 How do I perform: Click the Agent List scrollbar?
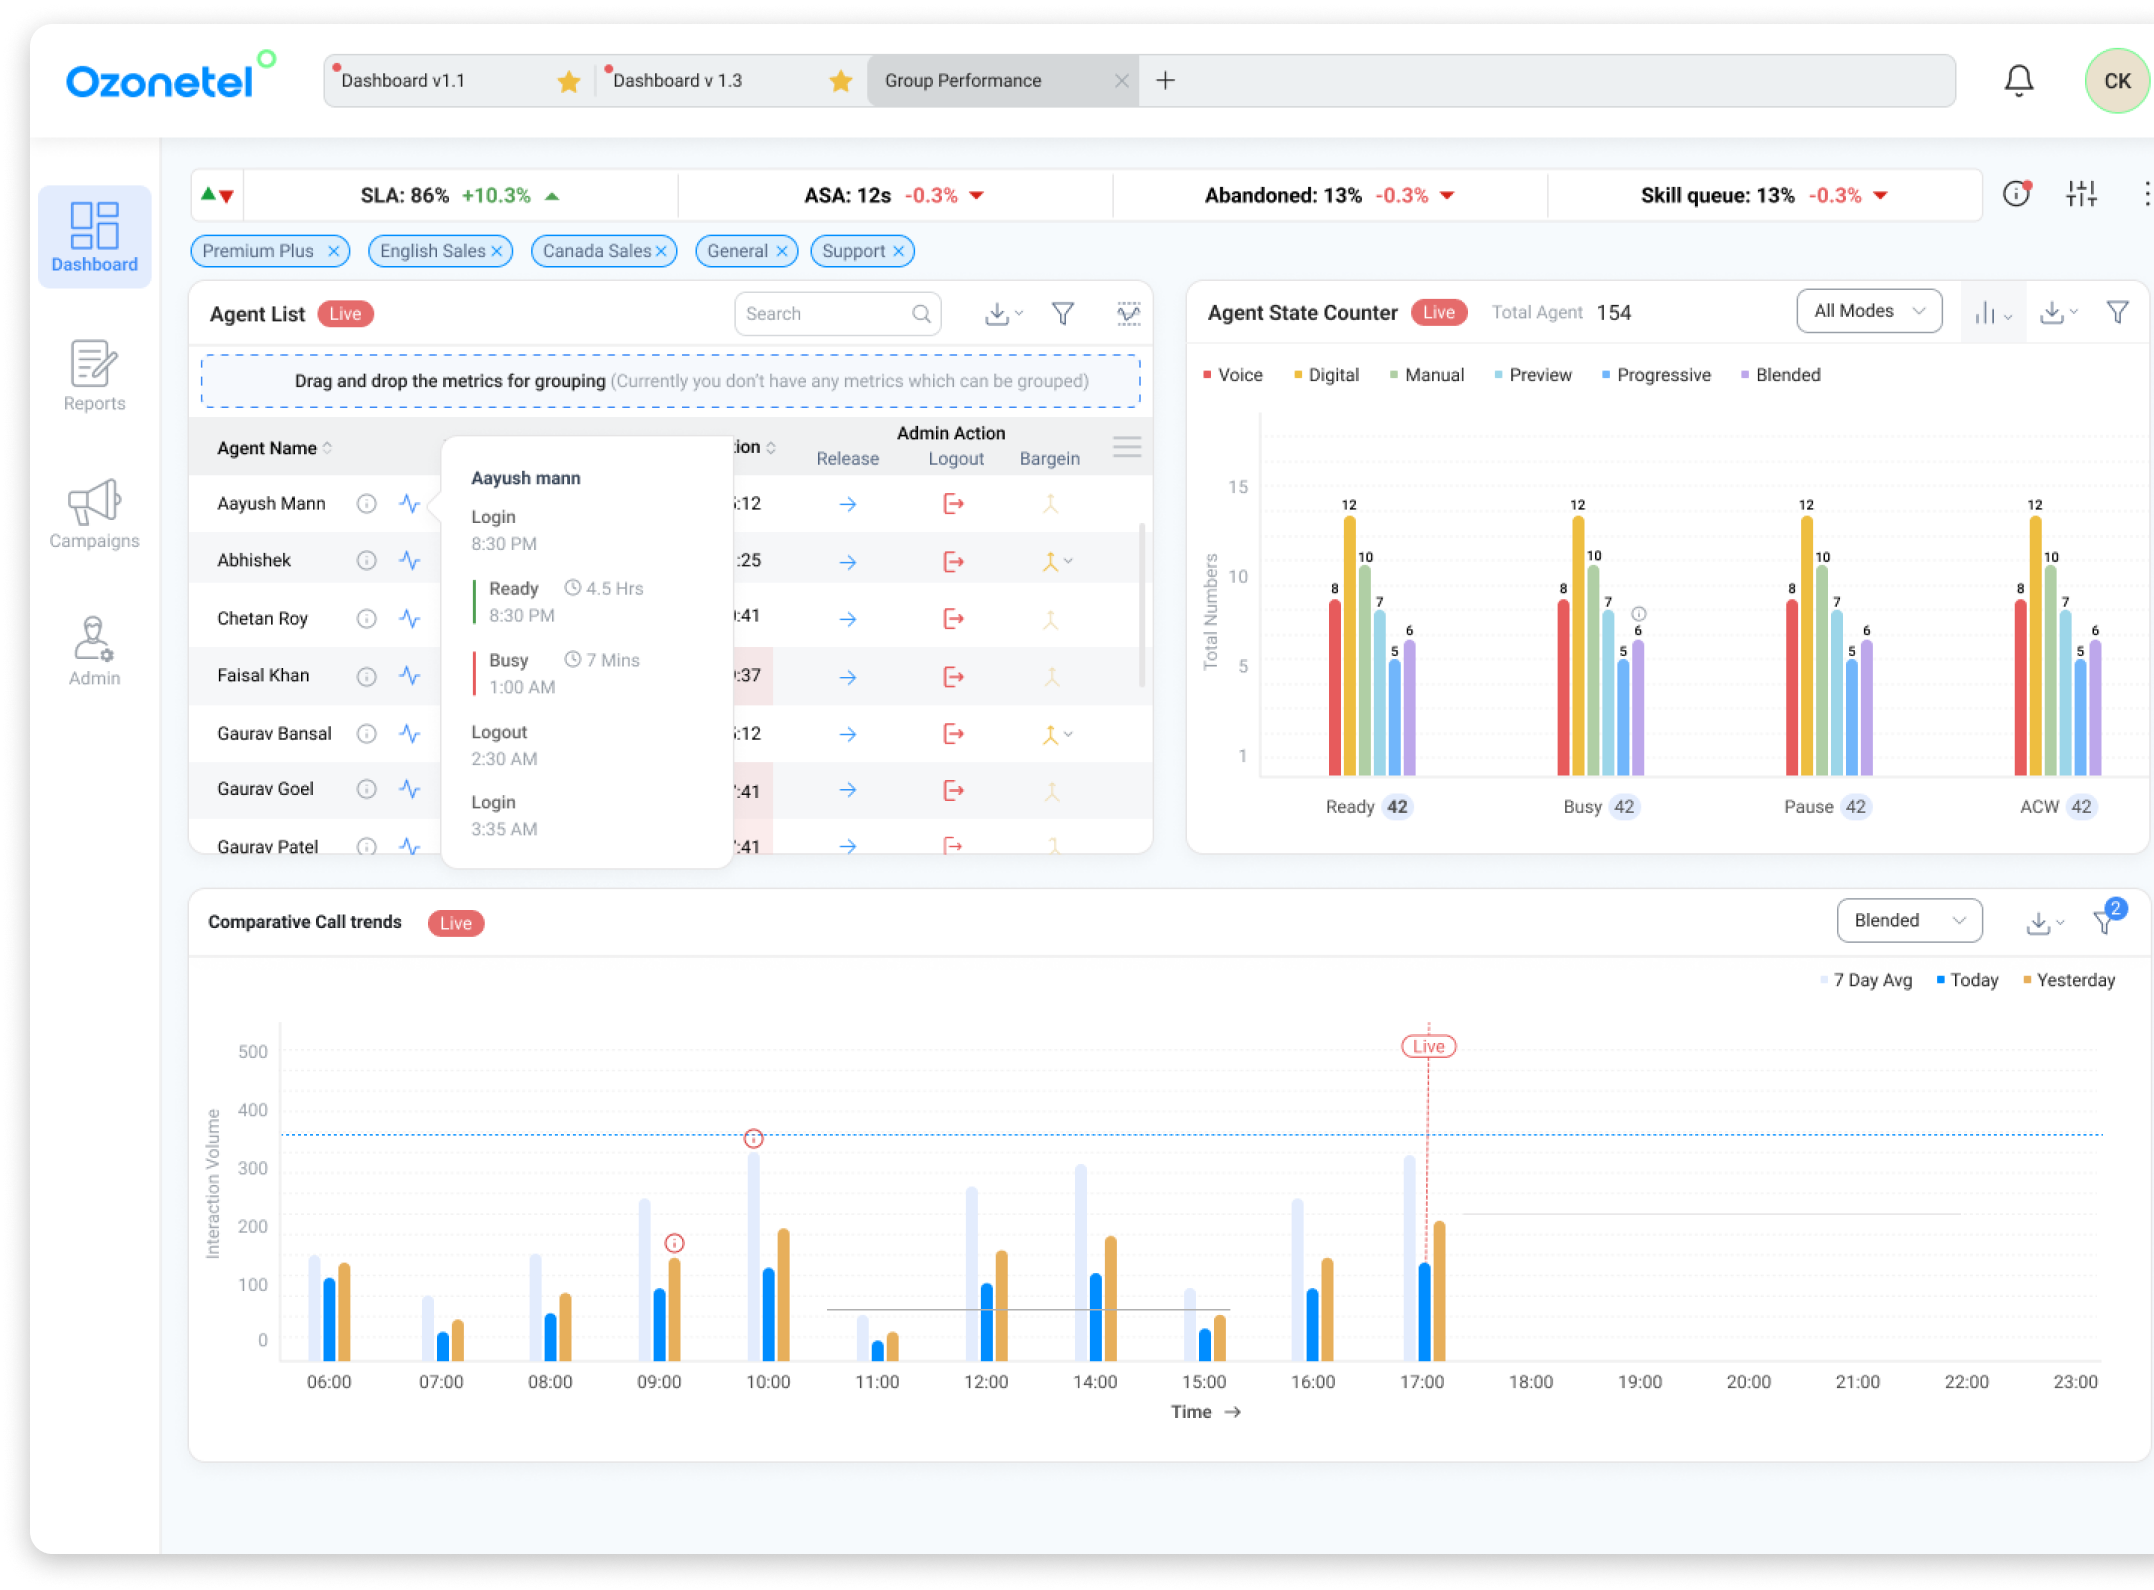(x=1142, y=605)
